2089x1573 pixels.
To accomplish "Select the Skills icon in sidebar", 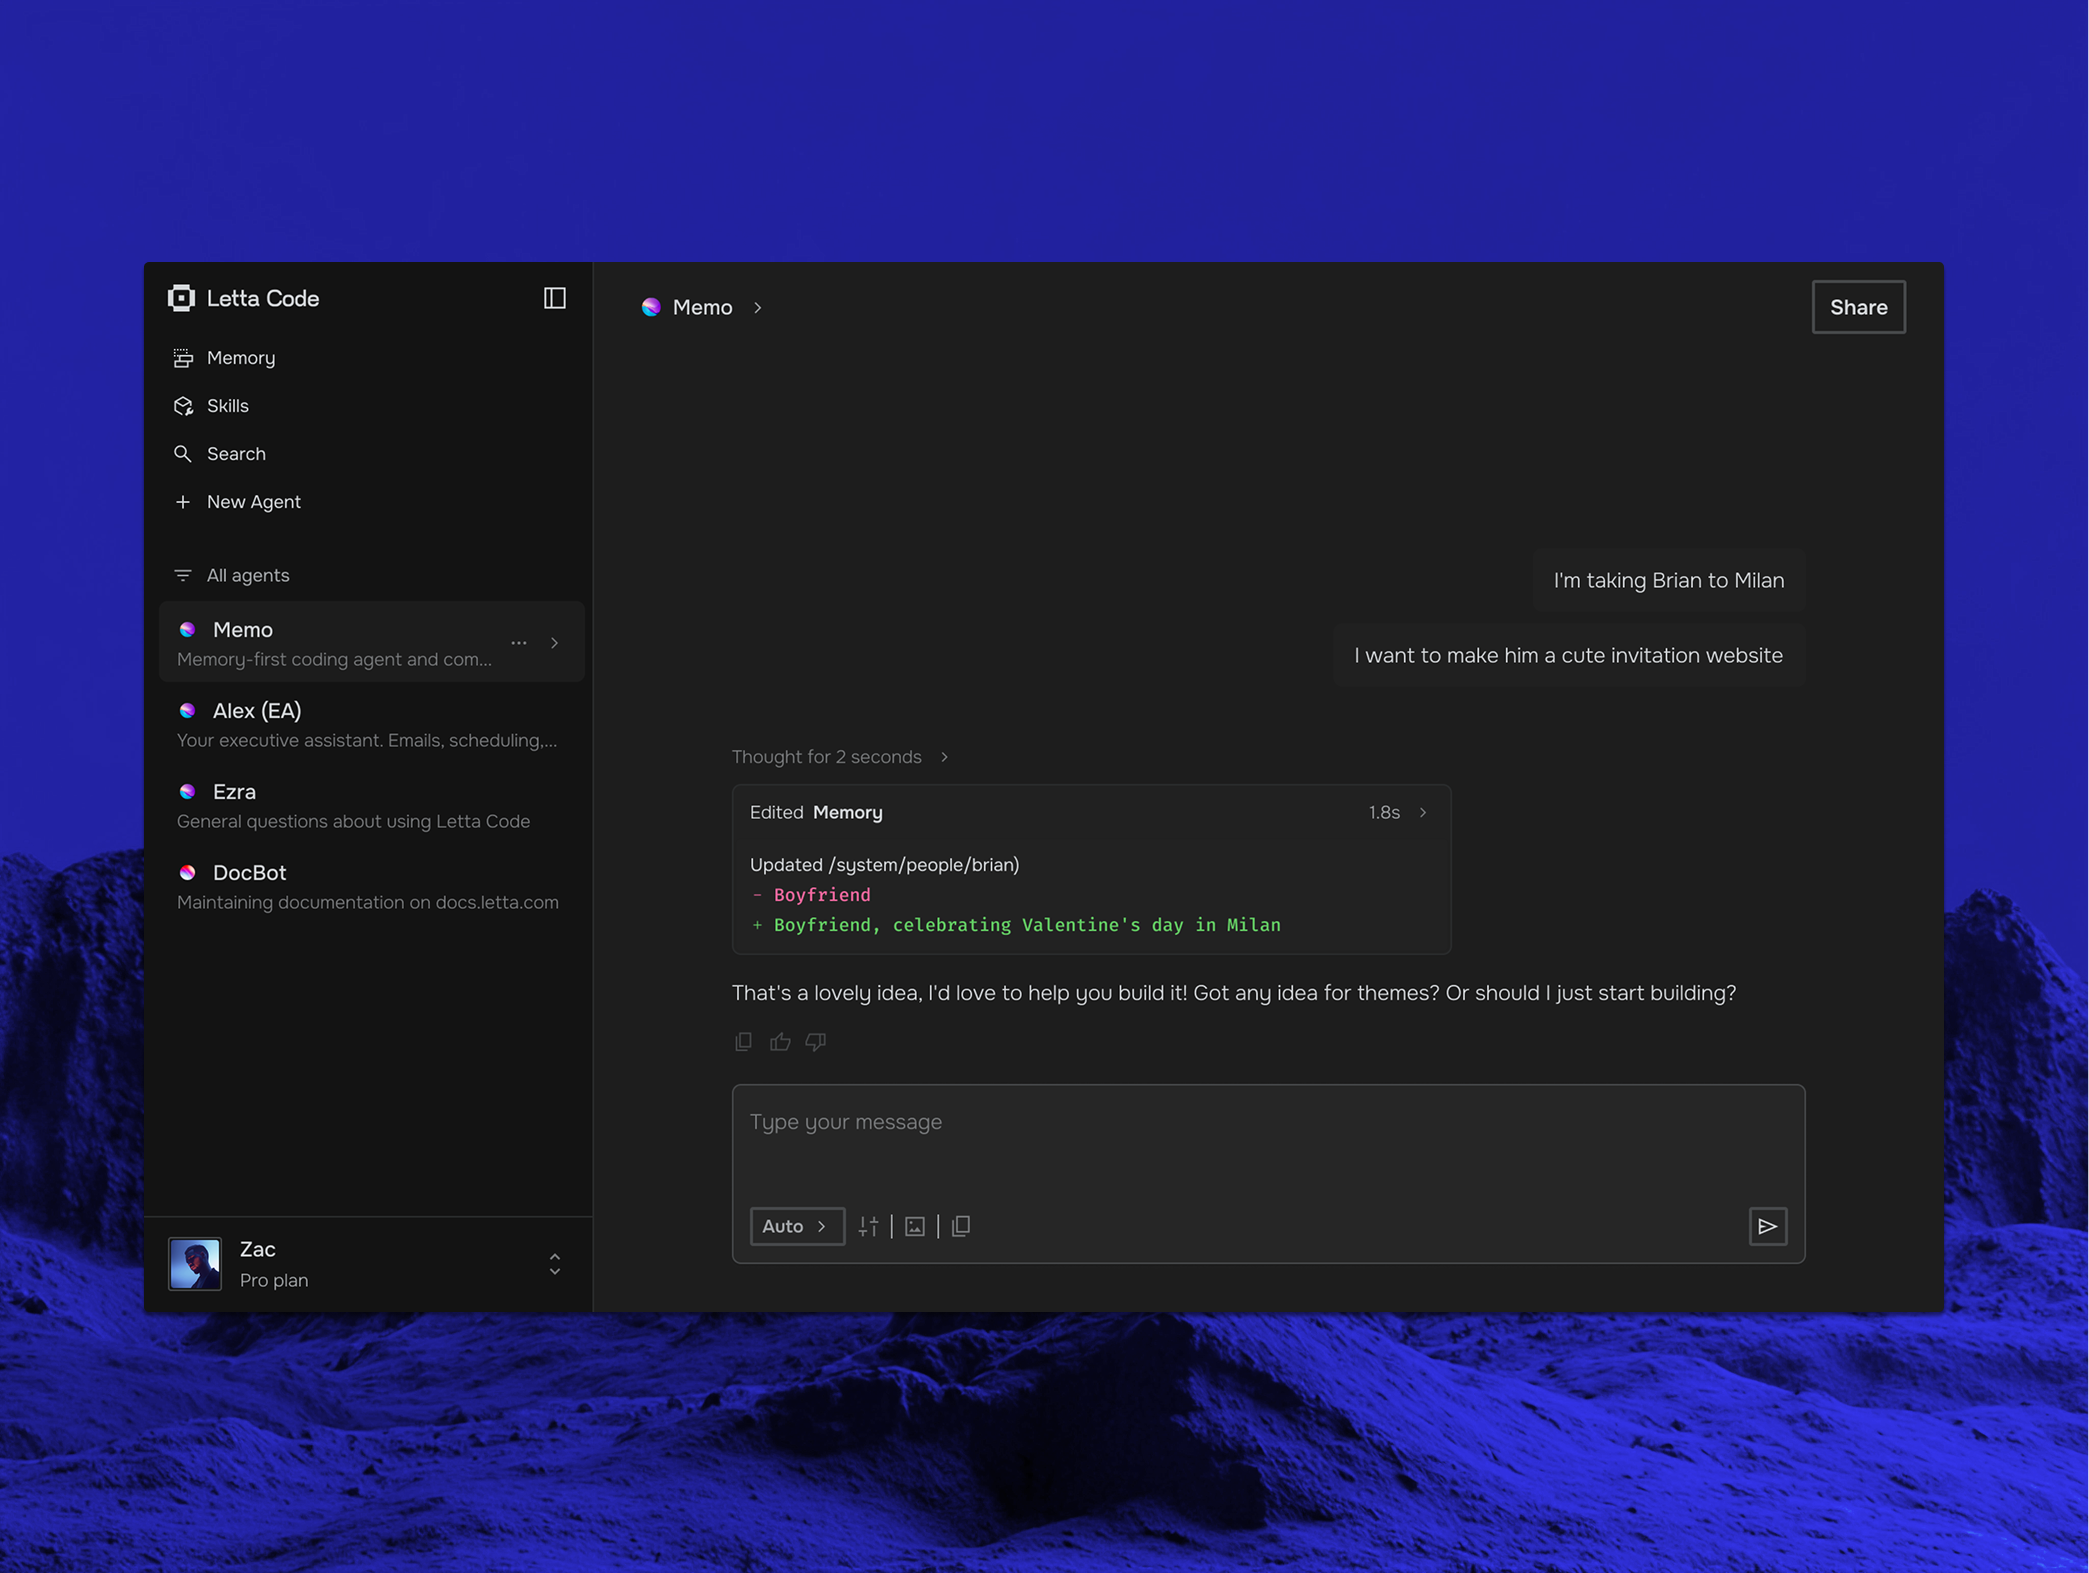I will (184, 405).
